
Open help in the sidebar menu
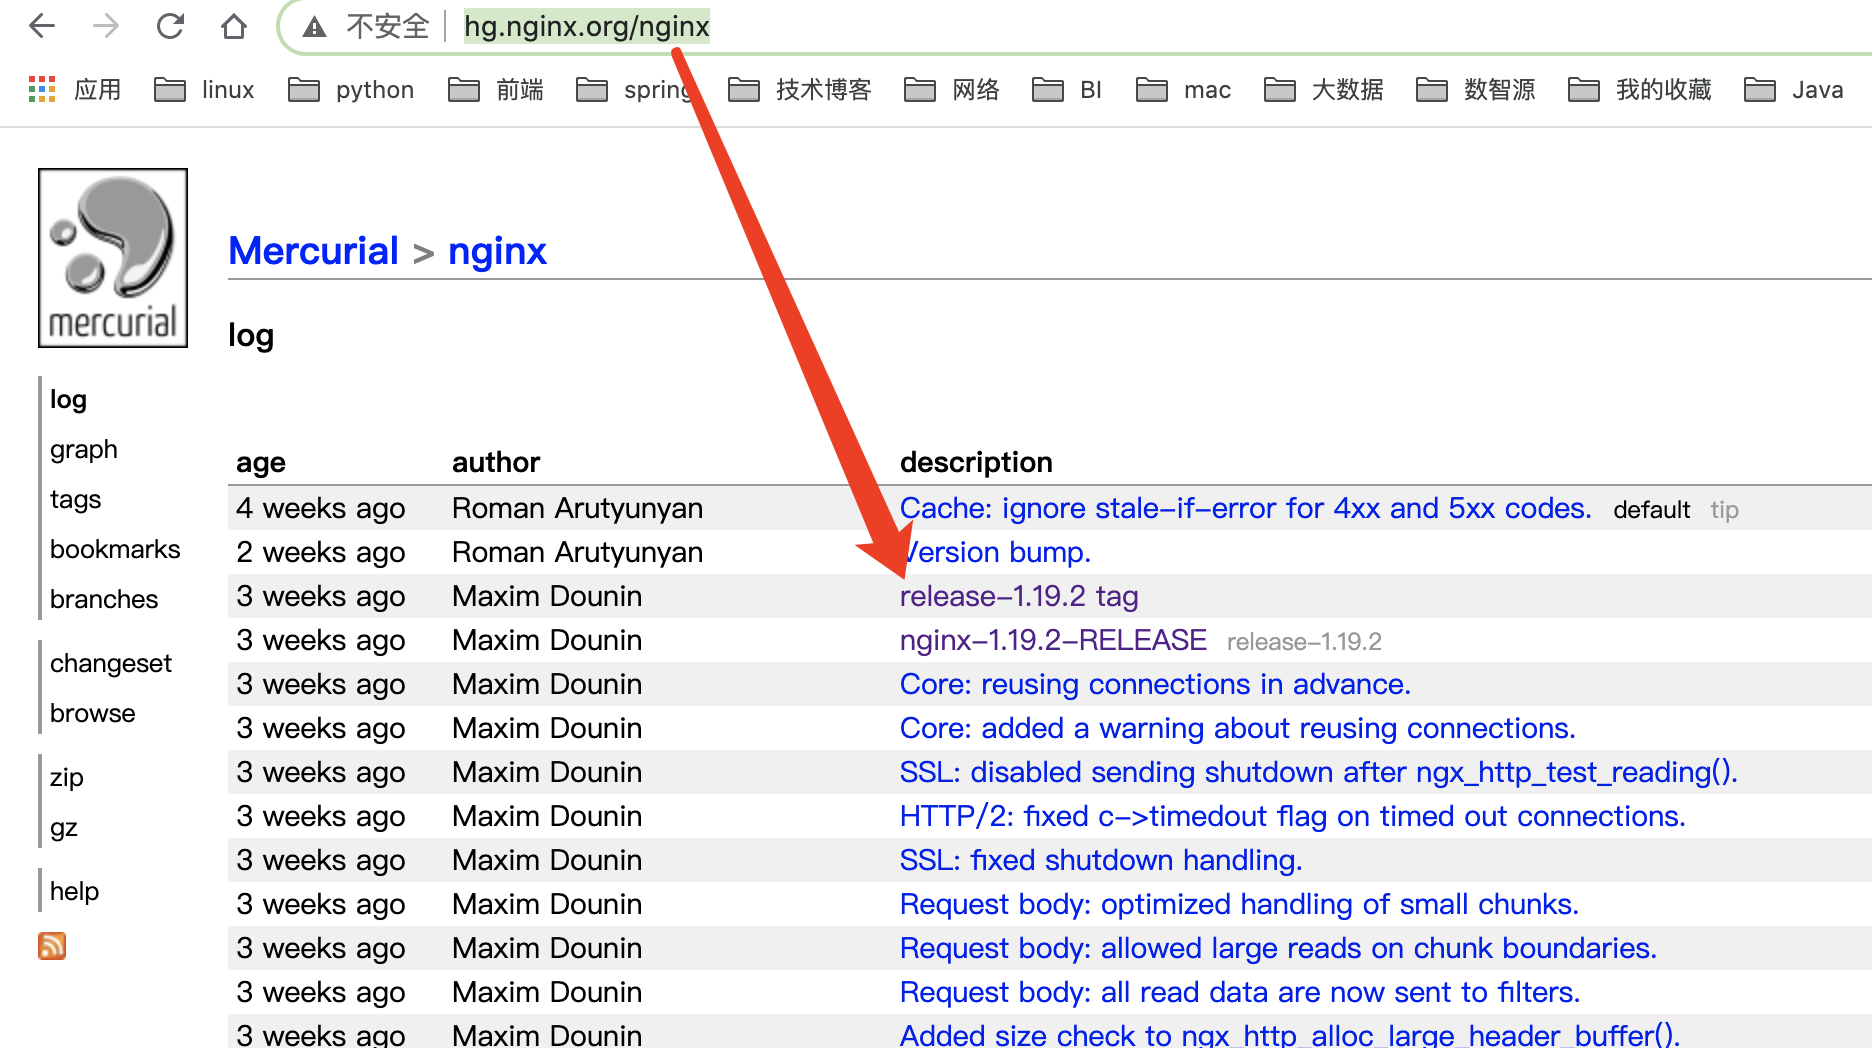tap(75, 892)
